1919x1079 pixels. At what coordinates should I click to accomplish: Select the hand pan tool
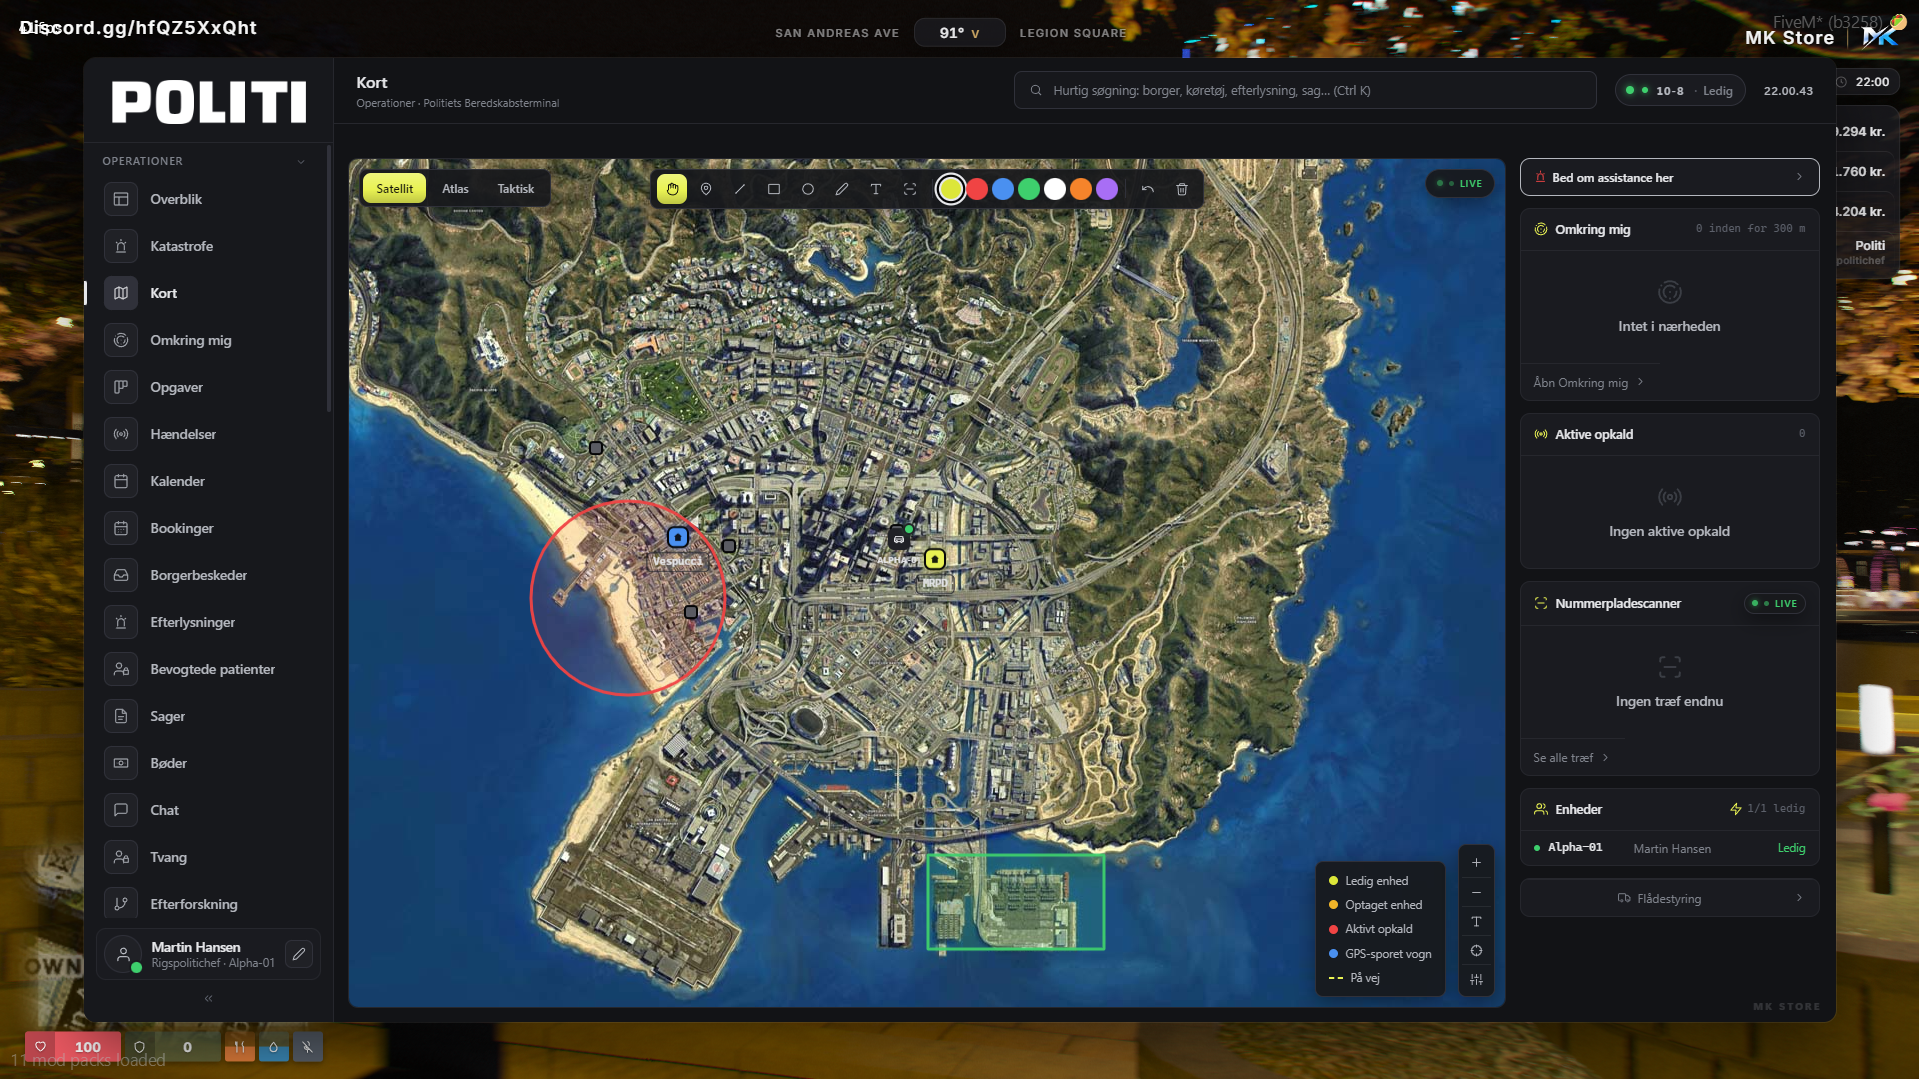click(672, 189)
